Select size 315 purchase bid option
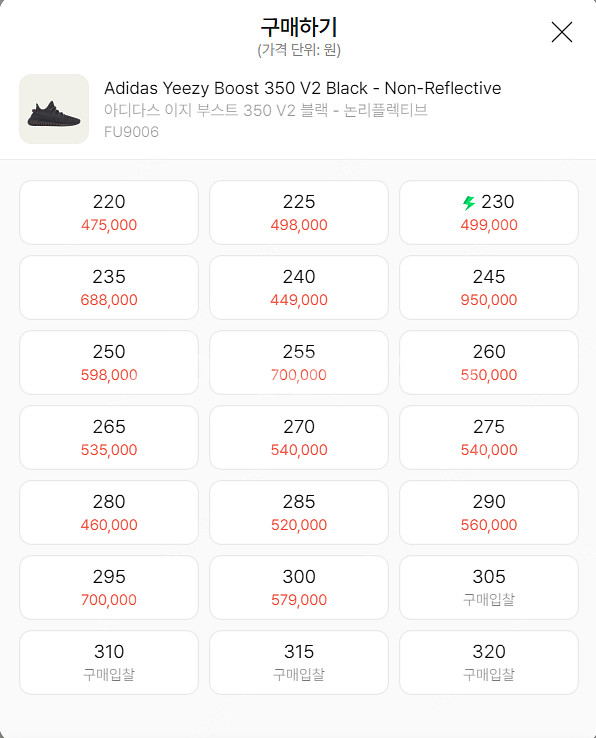Screen dimensions: 596x738 [299, 662]
